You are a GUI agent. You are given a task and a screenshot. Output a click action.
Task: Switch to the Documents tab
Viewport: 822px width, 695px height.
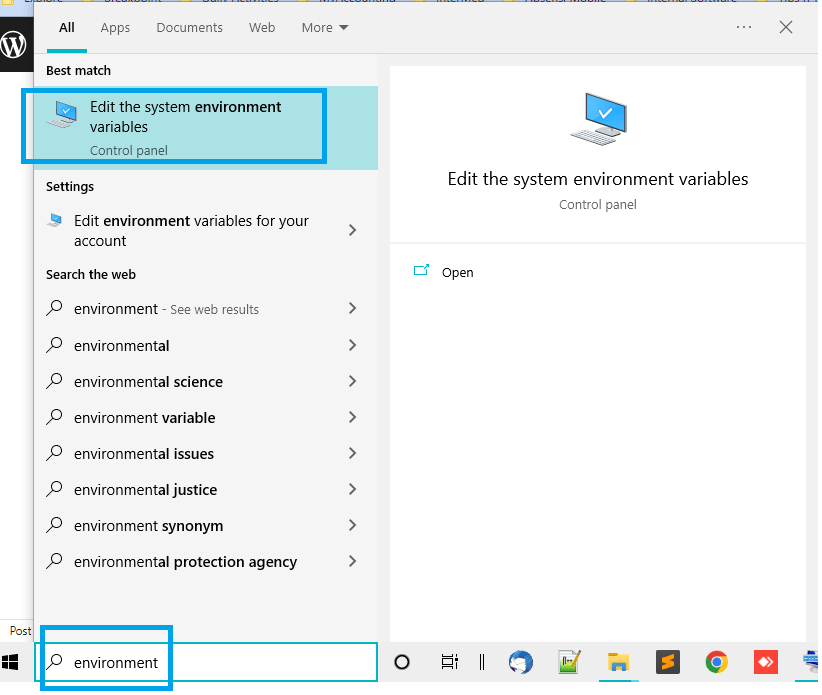point(189,28)
